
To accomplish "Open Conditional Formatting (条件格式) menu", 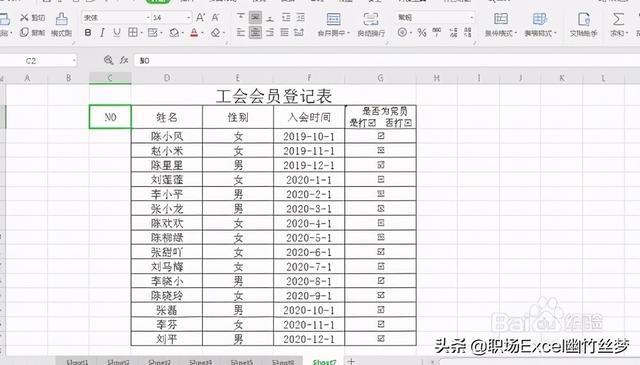I will pyautogui.click(x=501, y=24).
